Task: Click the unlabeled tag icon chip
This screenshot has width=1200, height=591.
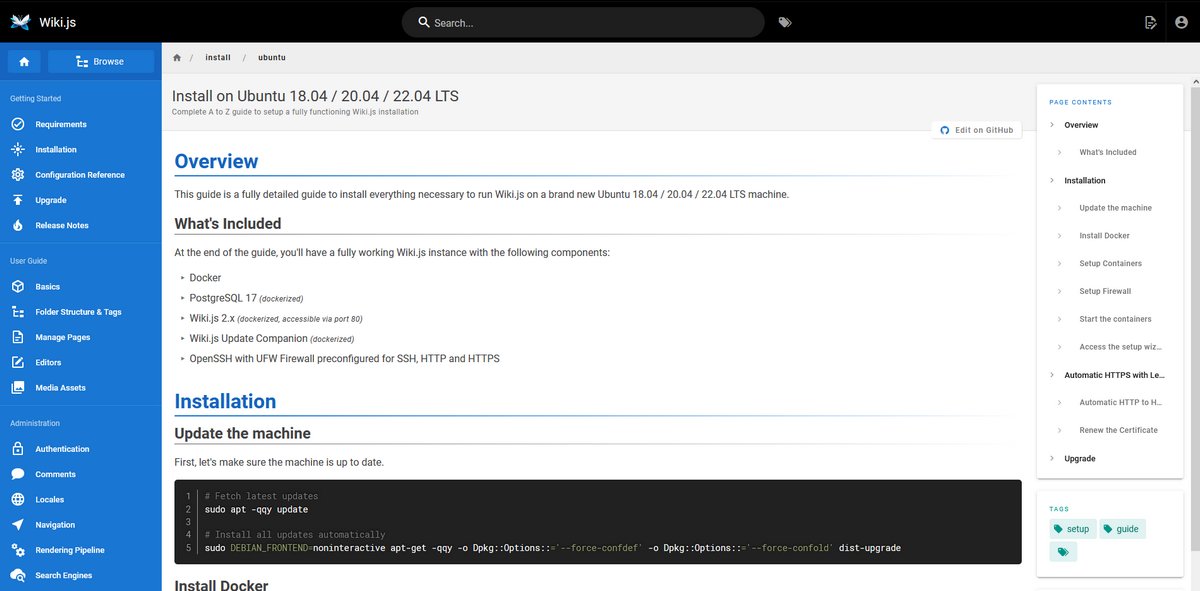Action: click(x=1063, y=552)
